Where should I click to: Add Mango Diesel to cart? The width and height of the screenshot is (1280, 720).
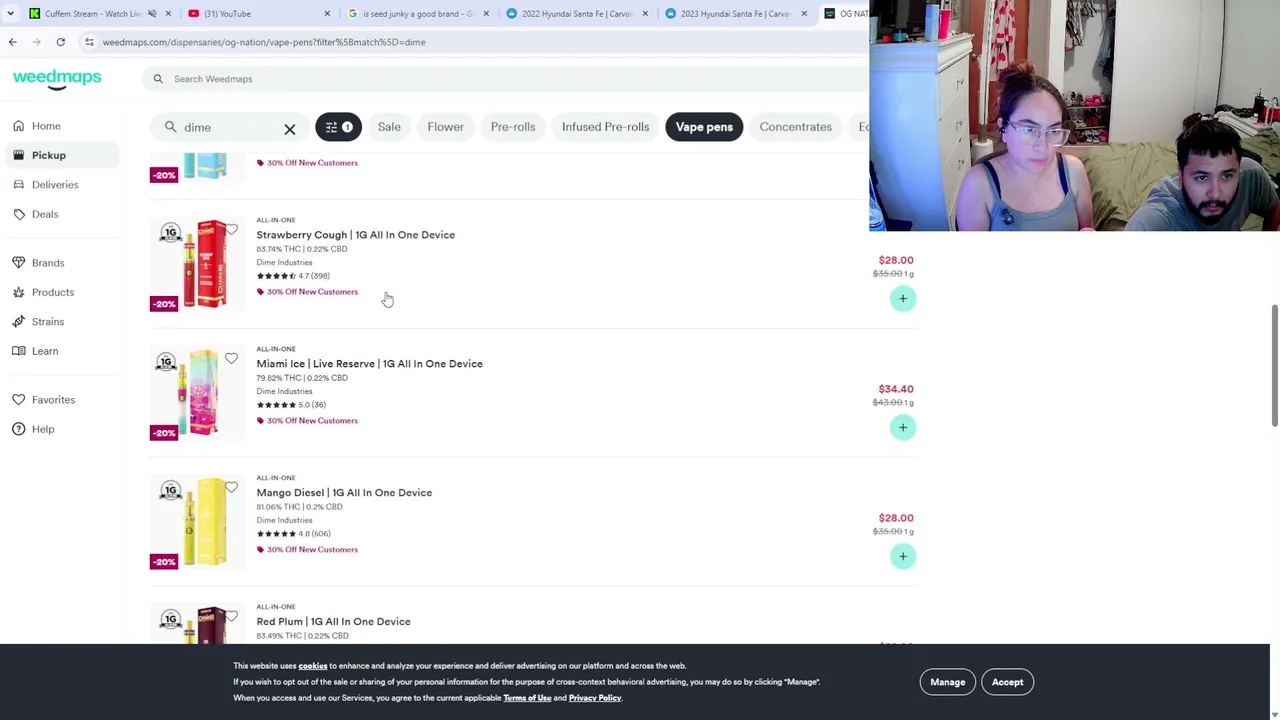(x=903, y=556)
